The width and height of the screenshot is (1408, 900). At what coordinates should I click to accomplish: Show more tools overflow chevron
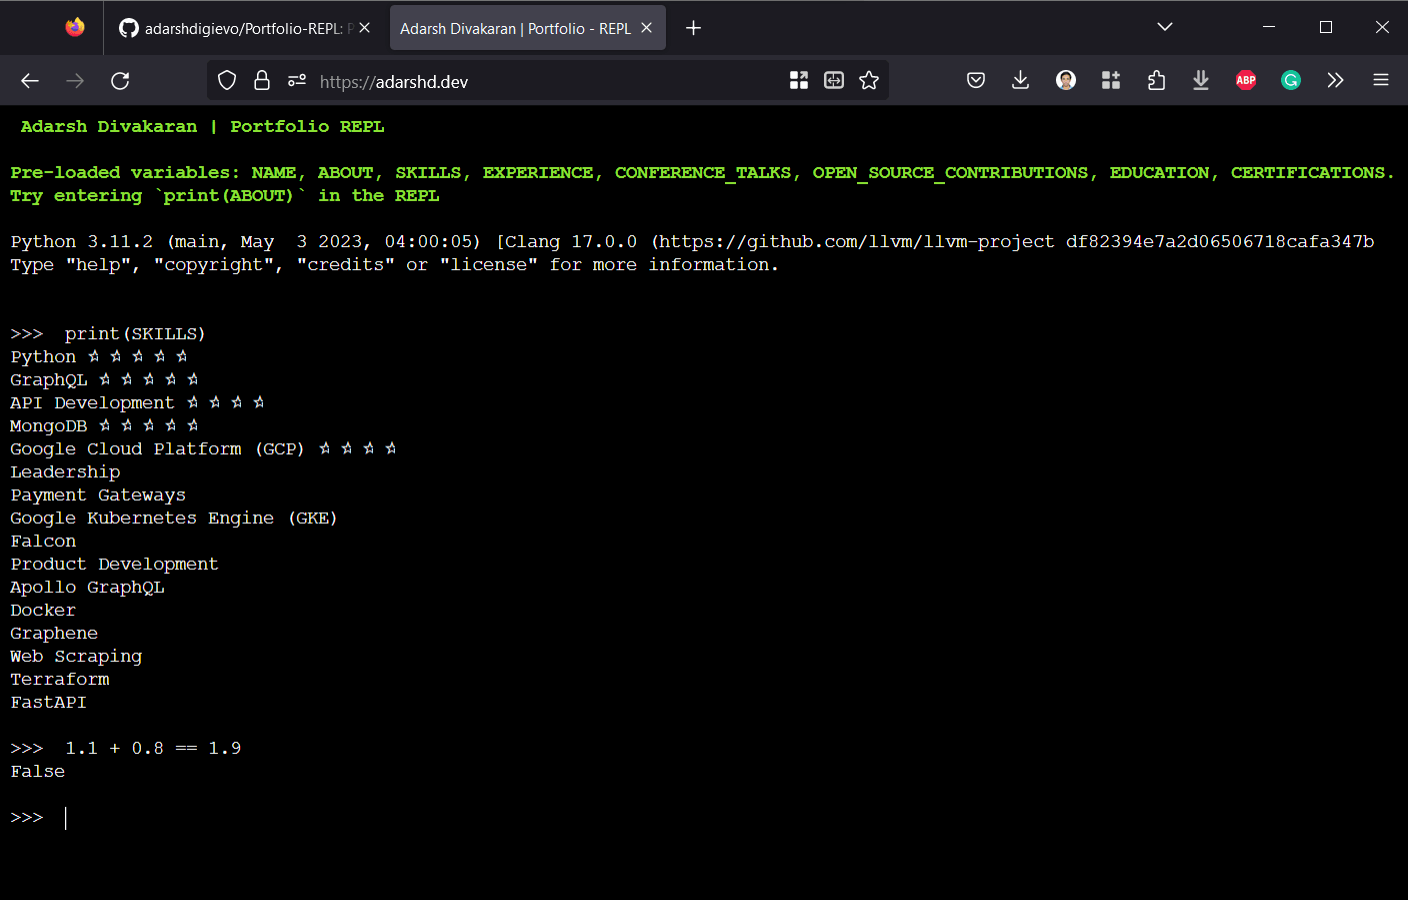1336,81
